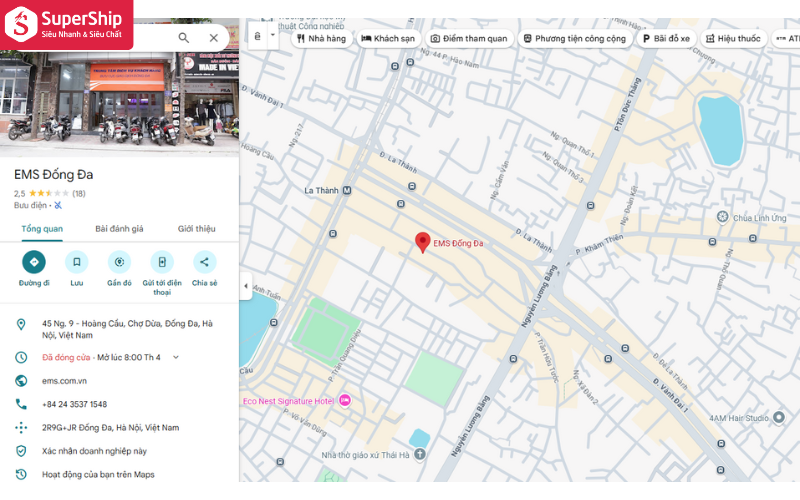
Task: Click Nhà thờ giáo xứ Thái Hà marker
Action: [x=419, y=454]
